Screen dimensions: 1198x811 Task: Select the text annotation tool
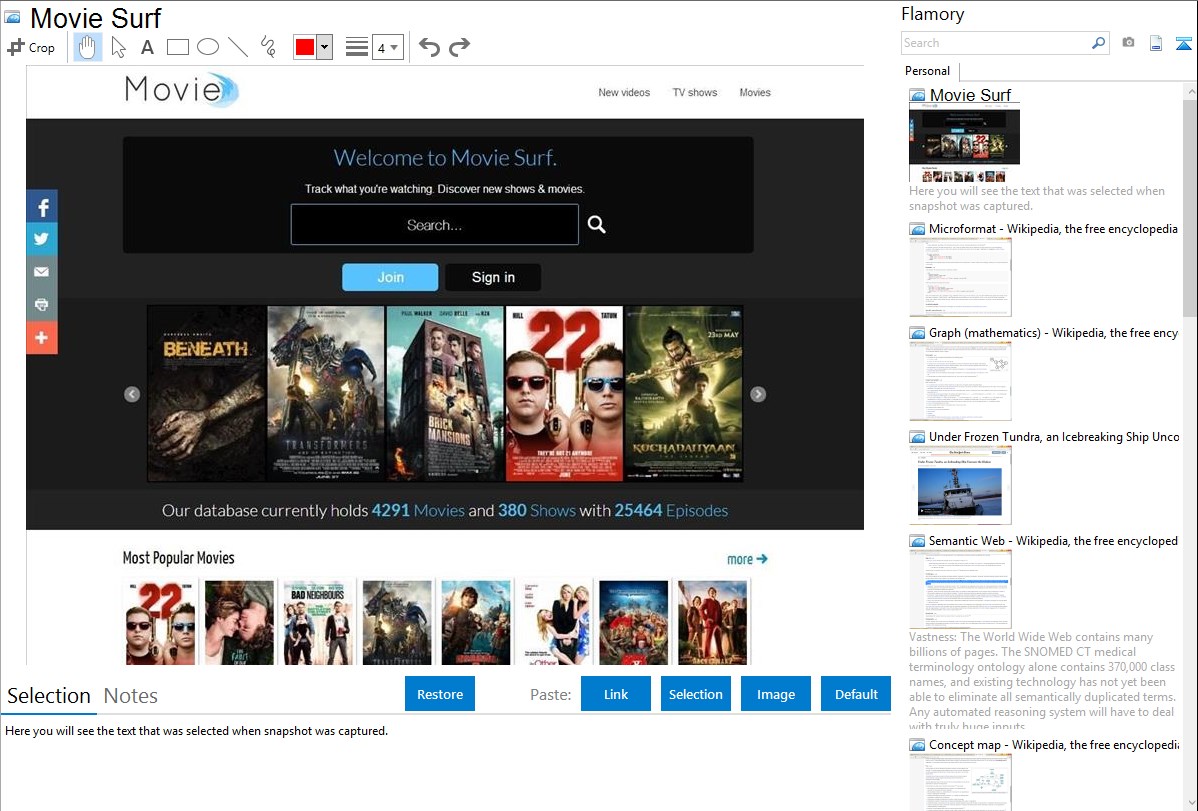147,47
